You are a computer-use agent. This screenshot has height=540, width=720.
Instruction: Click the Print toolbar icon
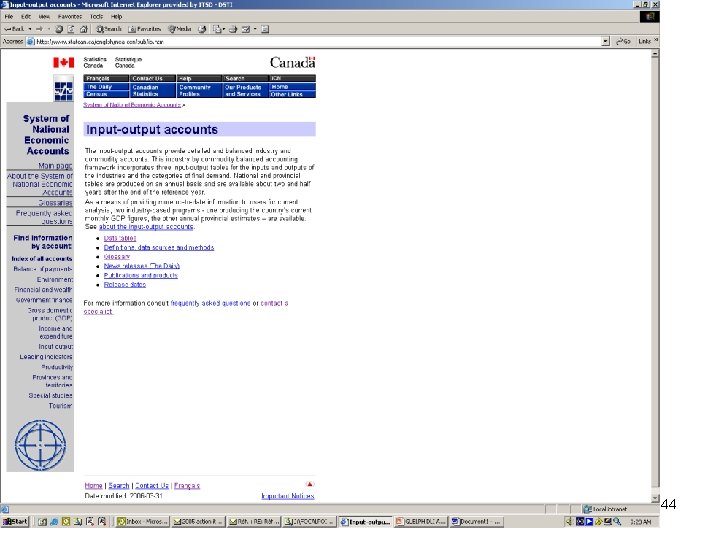click(233, 29)
